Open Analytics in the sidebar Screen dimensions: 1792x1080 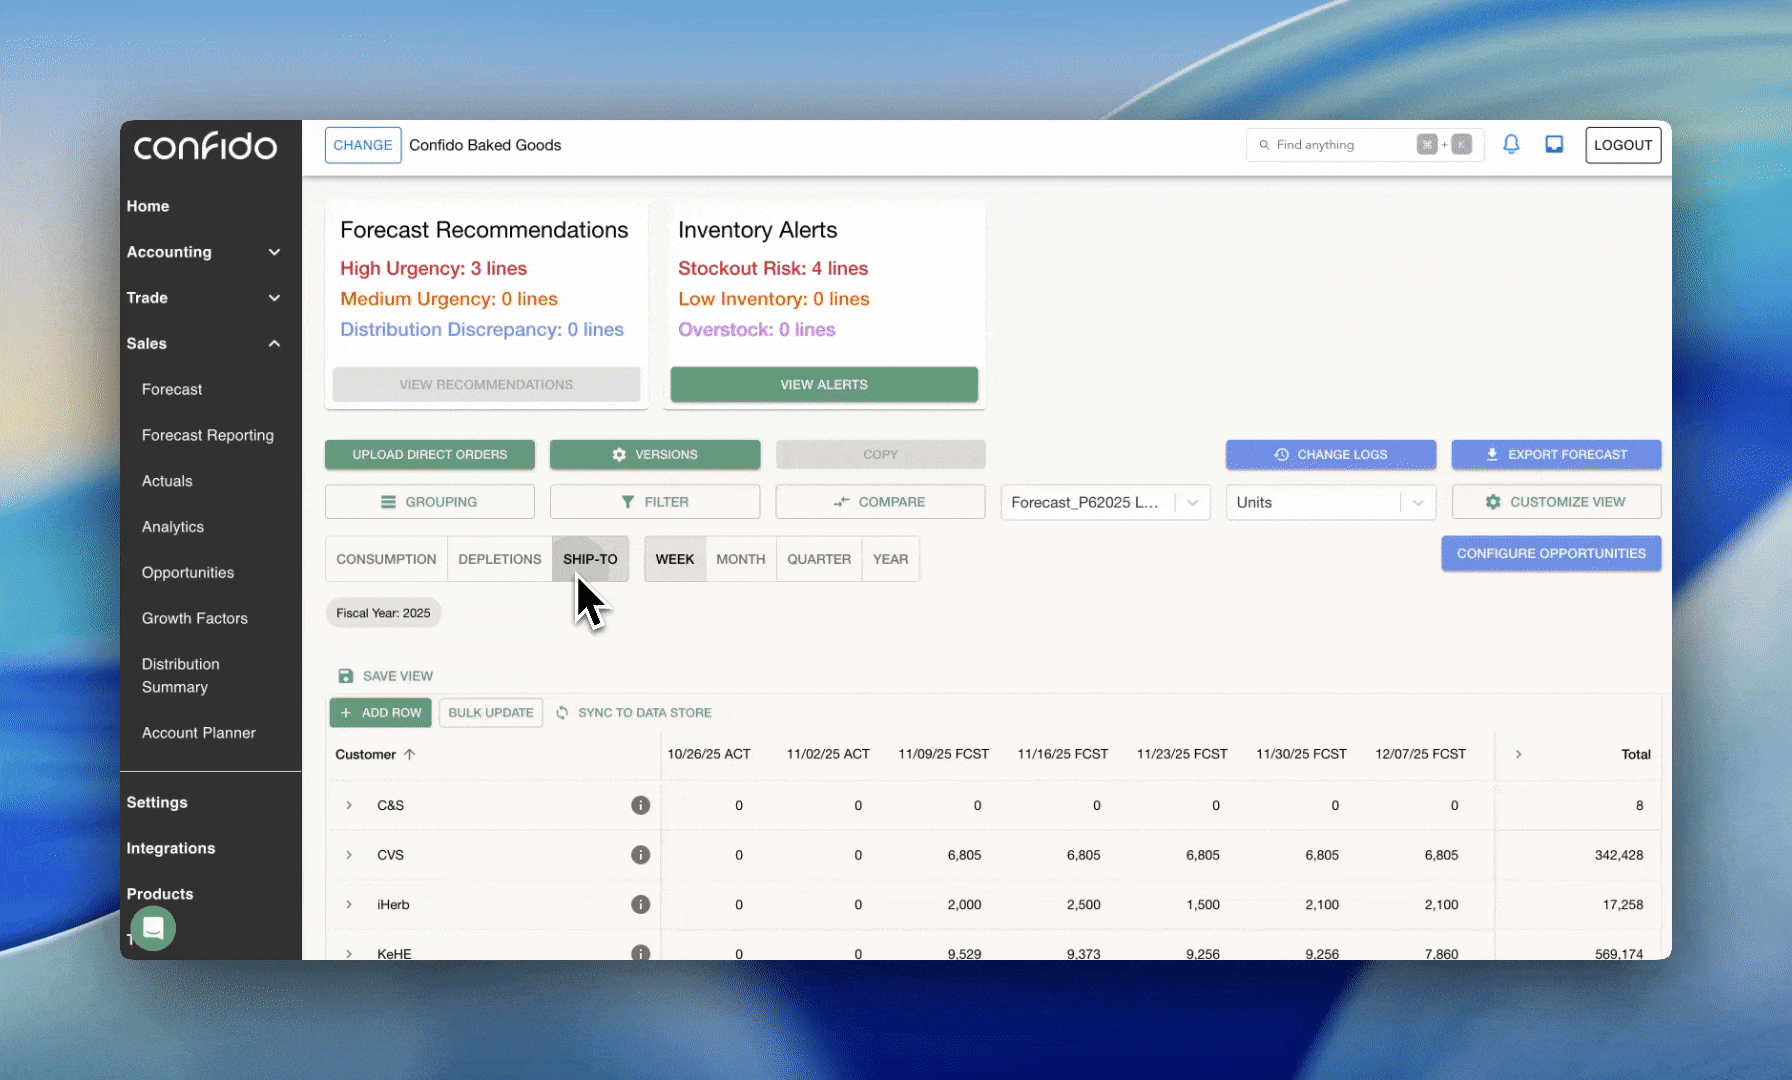pos(173,527)
